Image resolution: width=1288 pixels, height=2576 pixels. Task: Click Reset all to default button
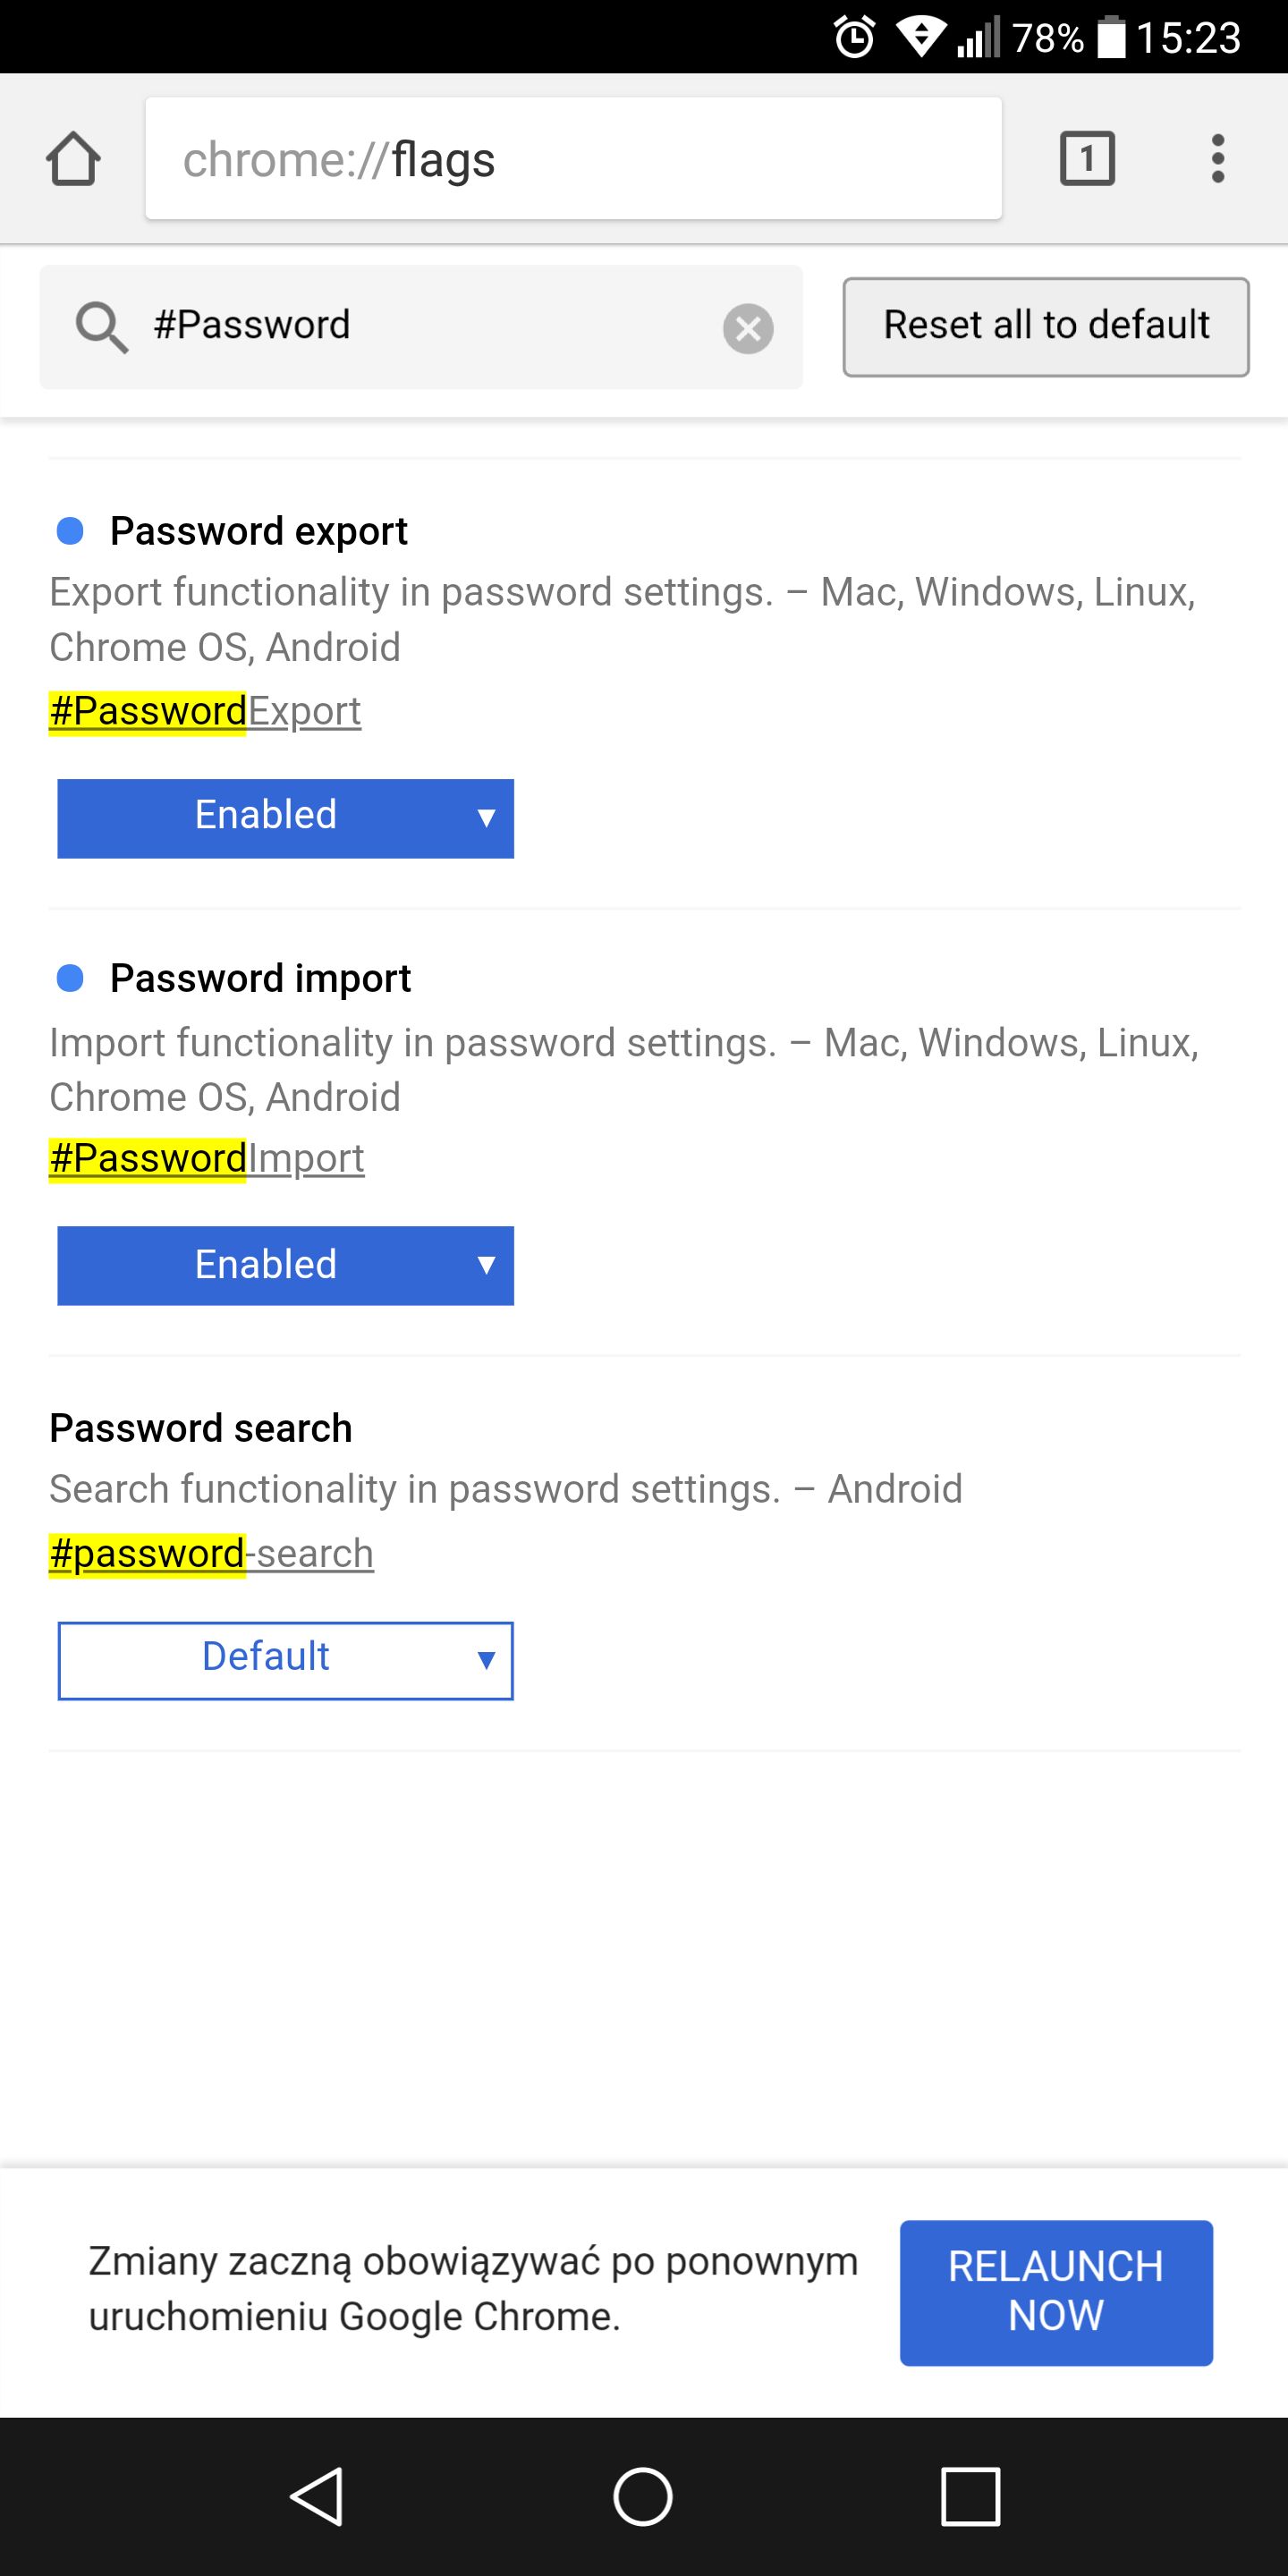tap(1046, 326)
